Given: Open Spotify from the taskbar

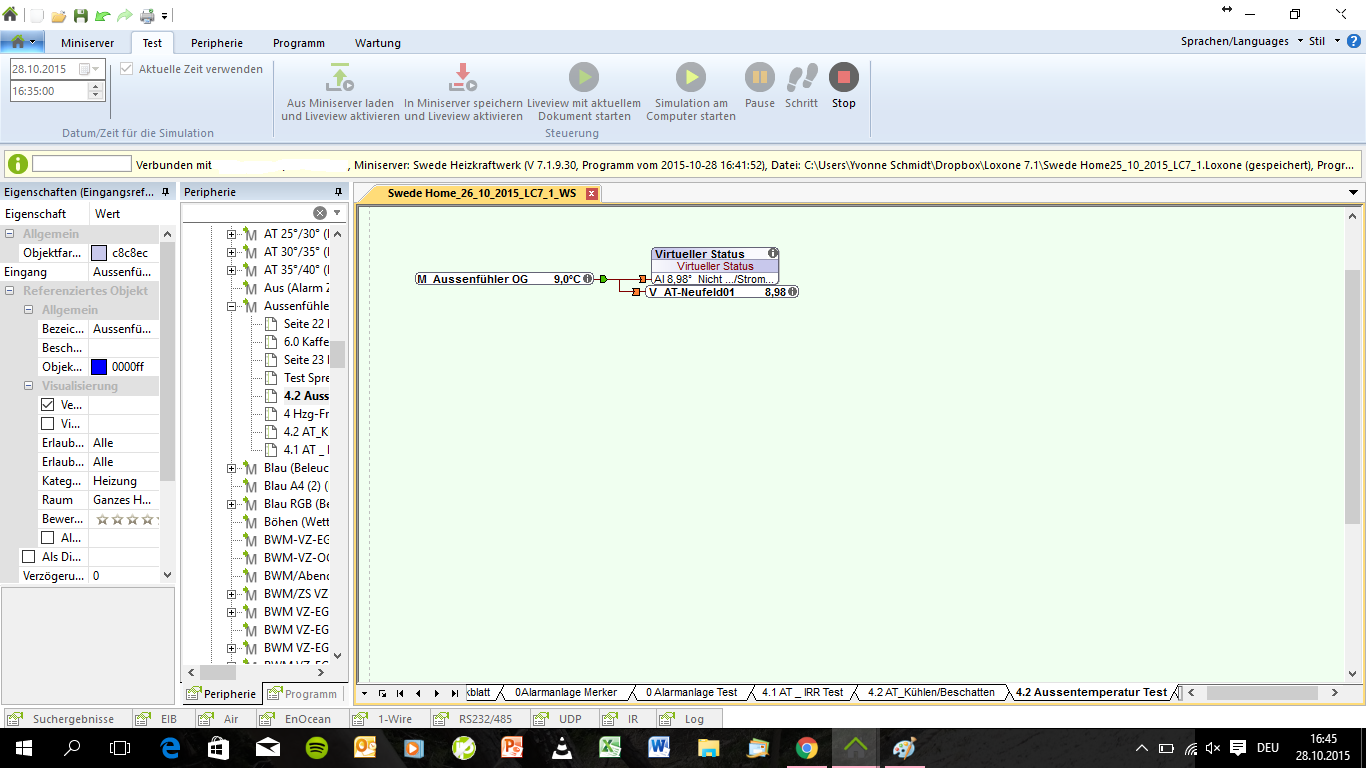Looking at the screenshot, I should [315, 747].
